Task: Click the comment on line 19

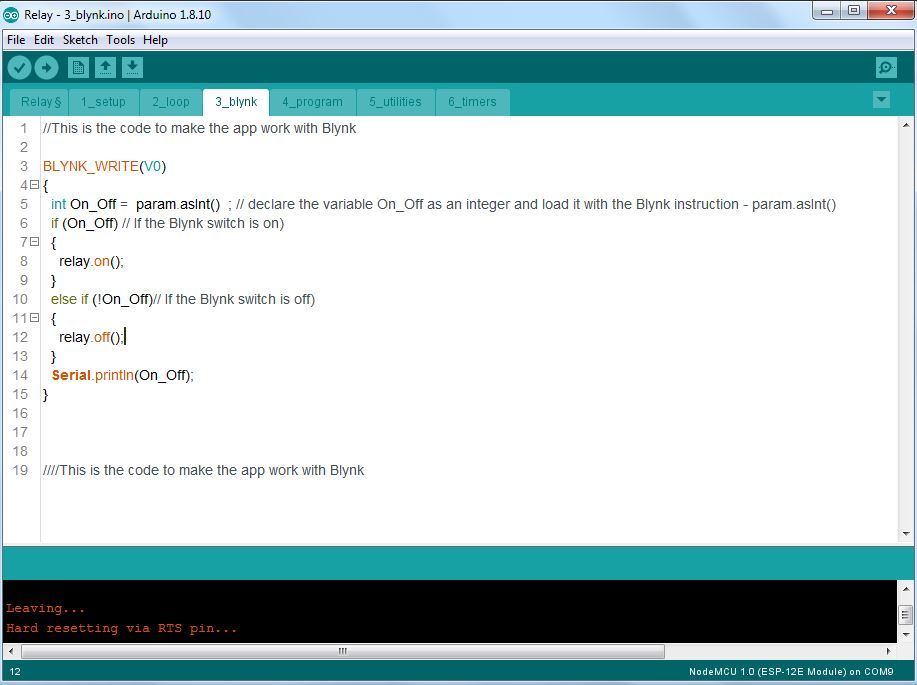Action: [x=204, y=470]
